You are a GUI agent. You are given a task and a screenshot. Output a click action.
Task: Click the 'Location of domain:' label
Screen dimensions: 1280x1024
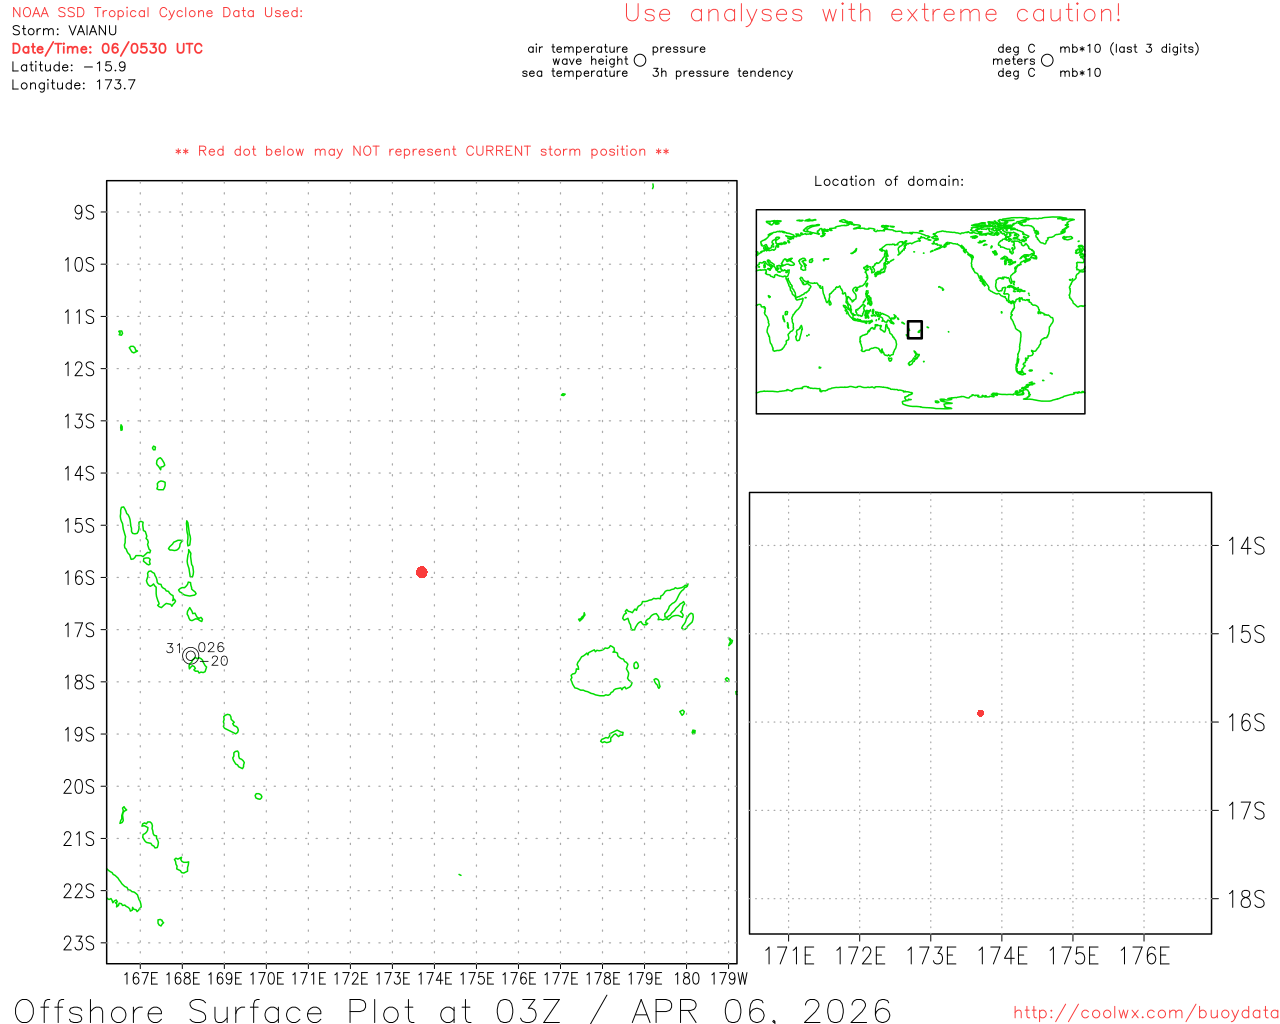(x=888, y=181)
